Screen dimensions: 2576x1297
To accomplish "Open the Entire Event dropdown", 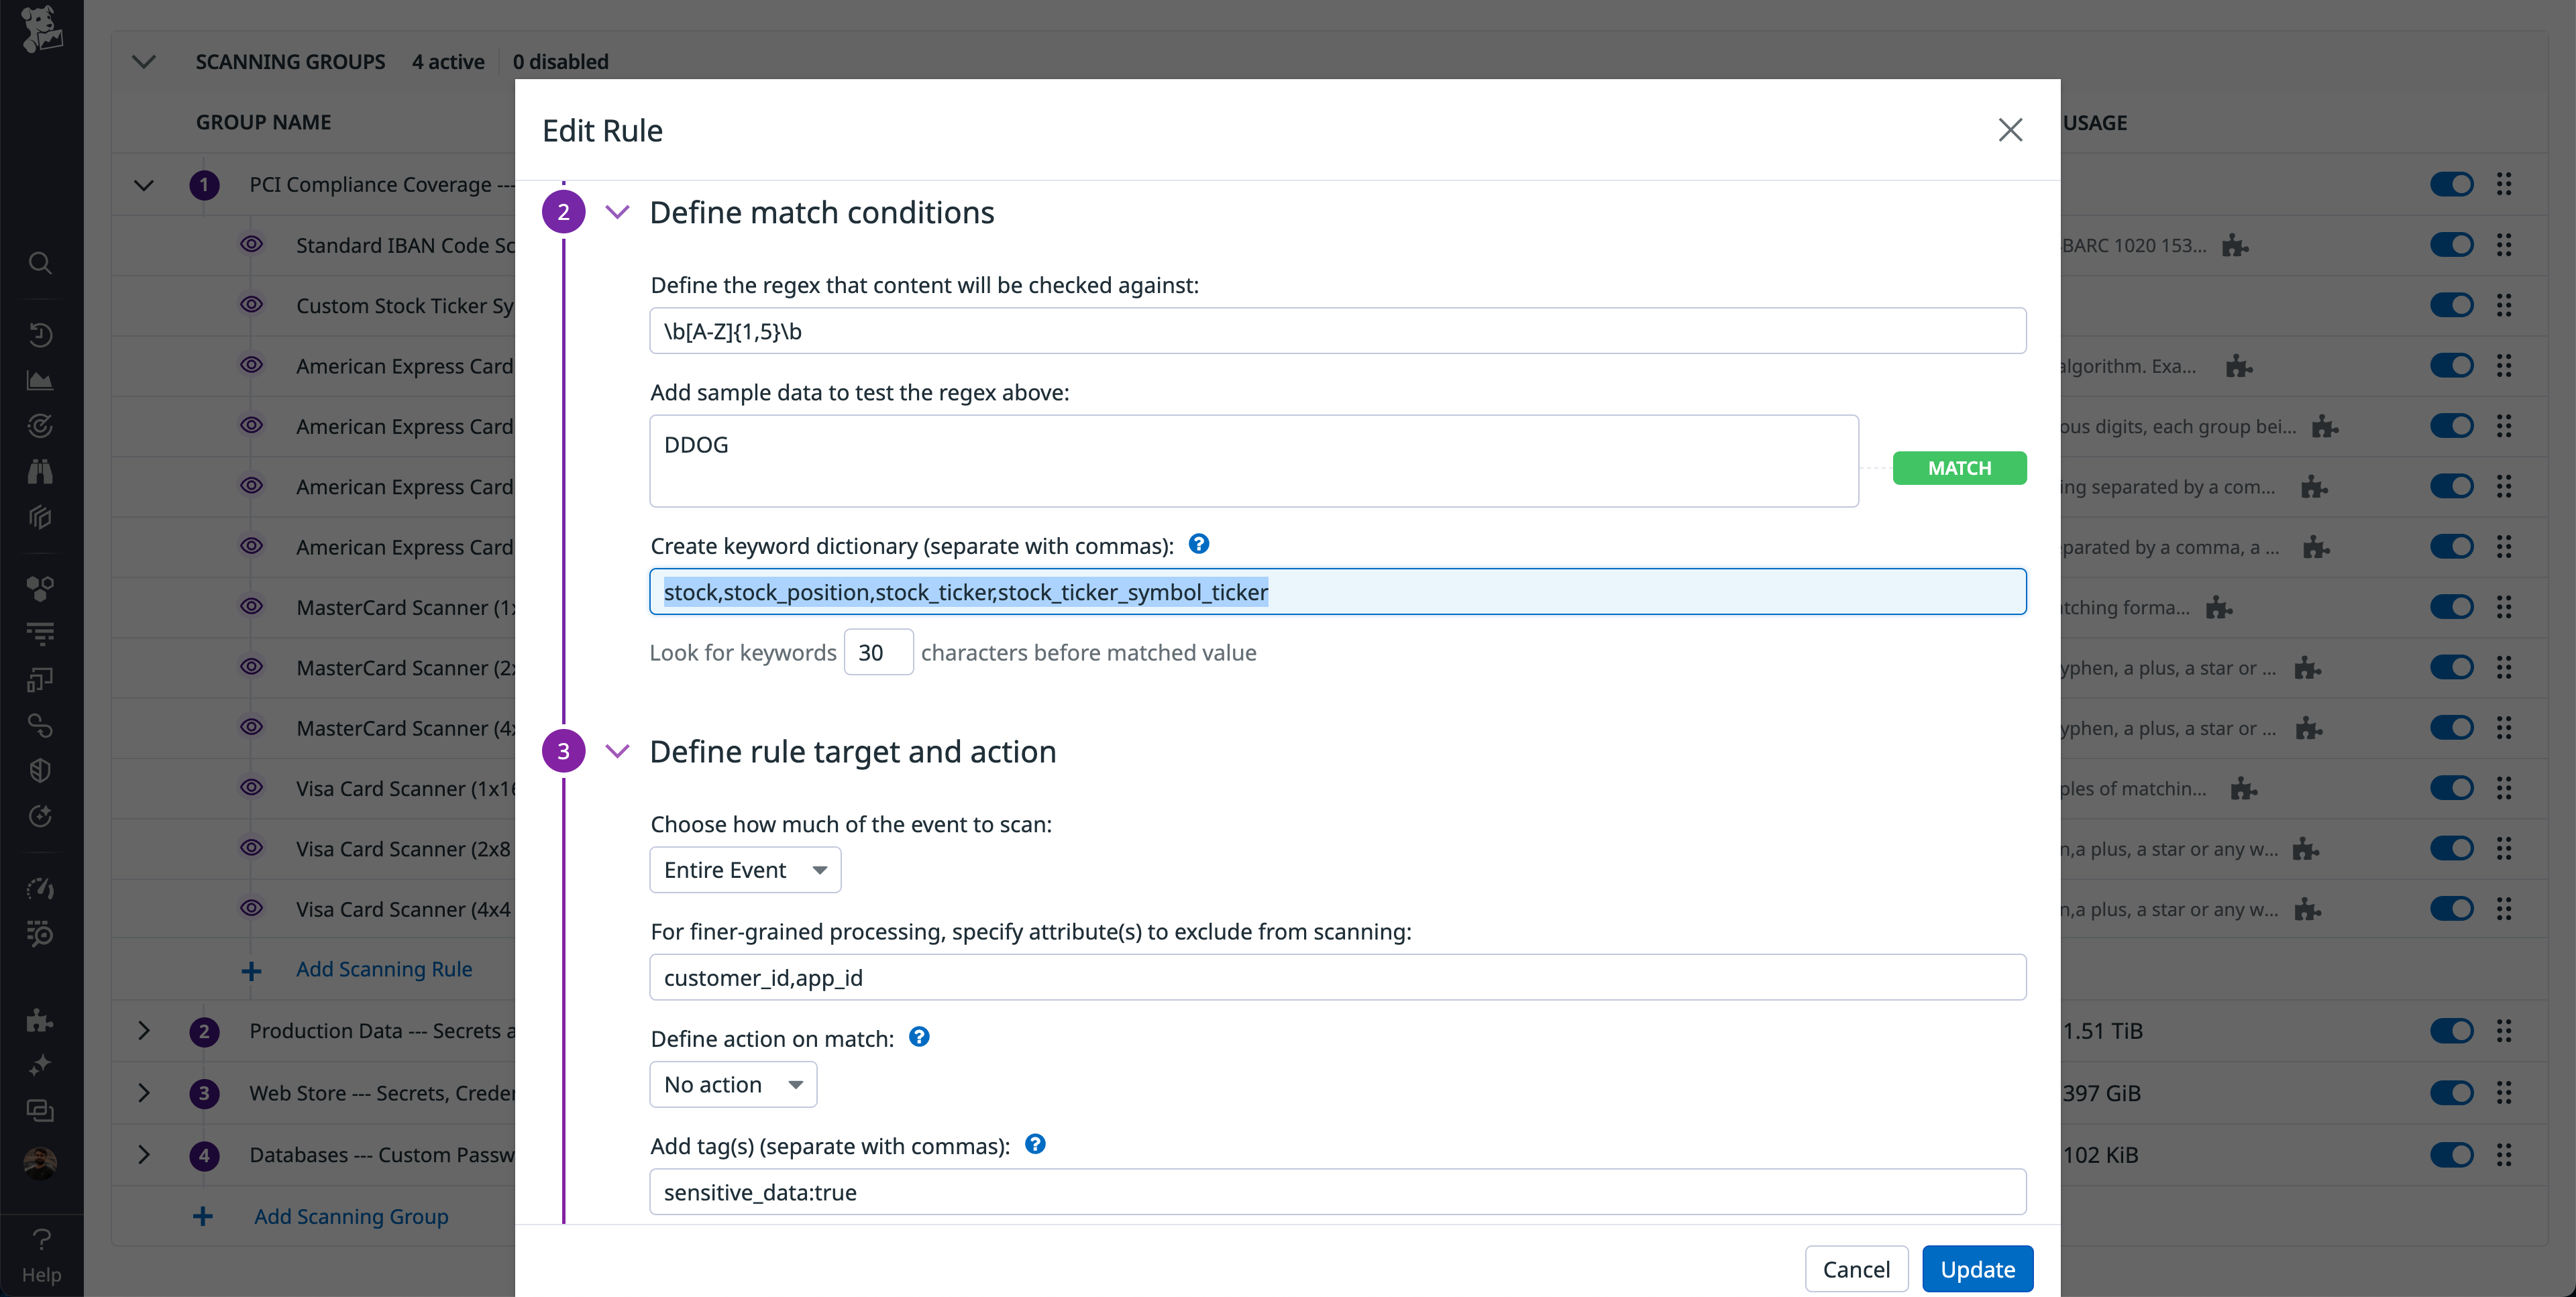I will click(745, 869).
